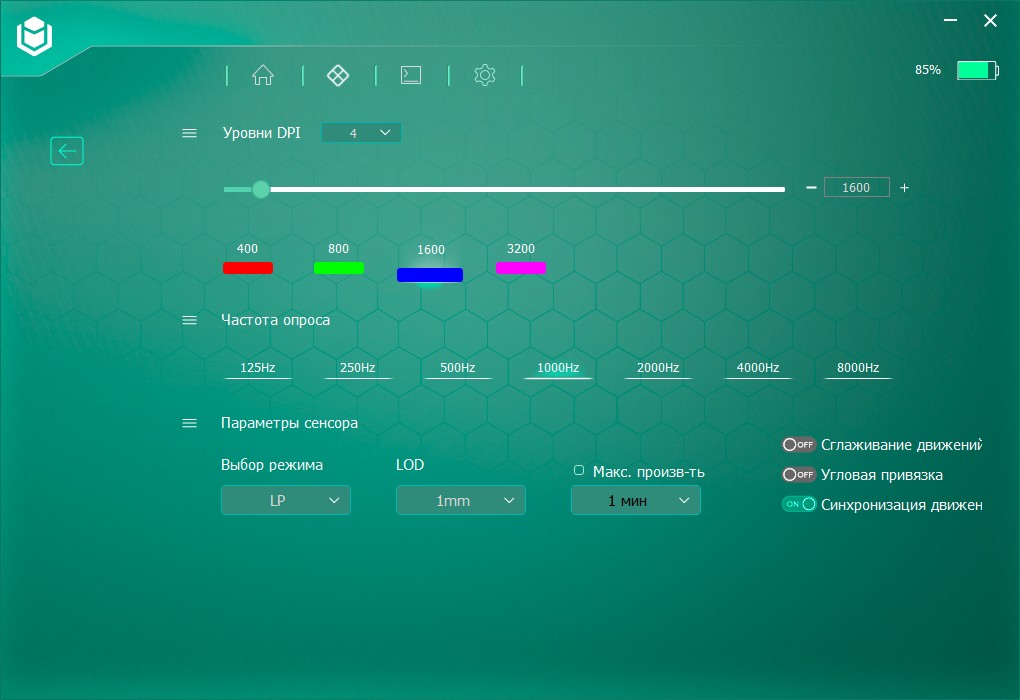Select the red 400 DPI swatch
Screen dimensions: 1020x700
point(248,267)
